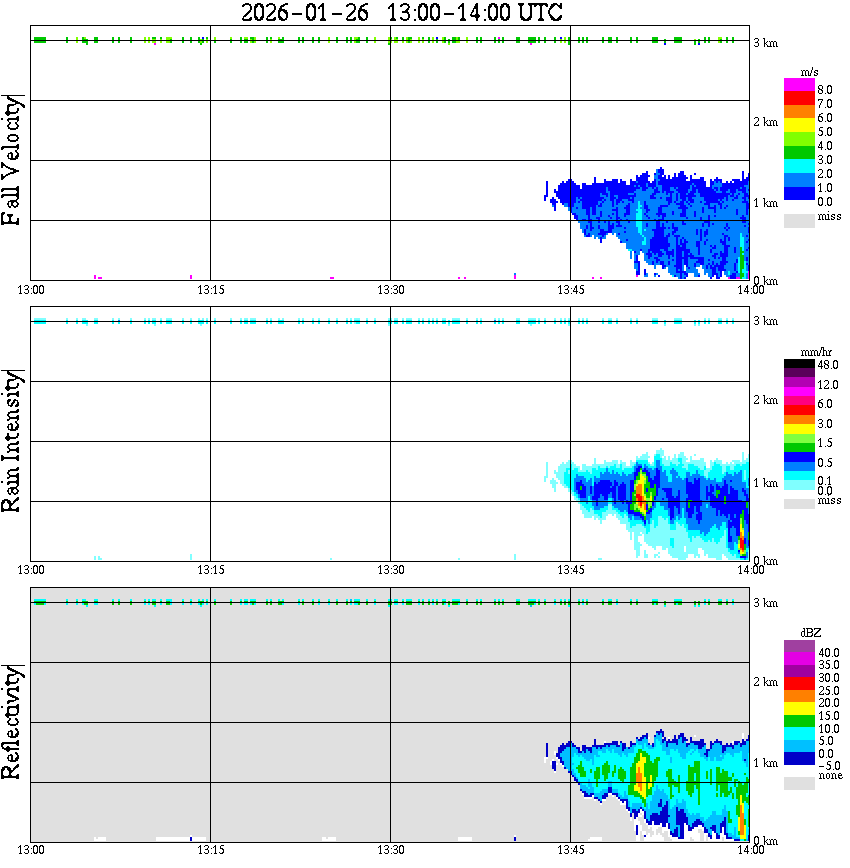The width and height of the screenshot is (850, 868).
Task: Pick the yellow 15.0 dBZ legend swatch
Action: pyautogui.click(x=799, y=709)
